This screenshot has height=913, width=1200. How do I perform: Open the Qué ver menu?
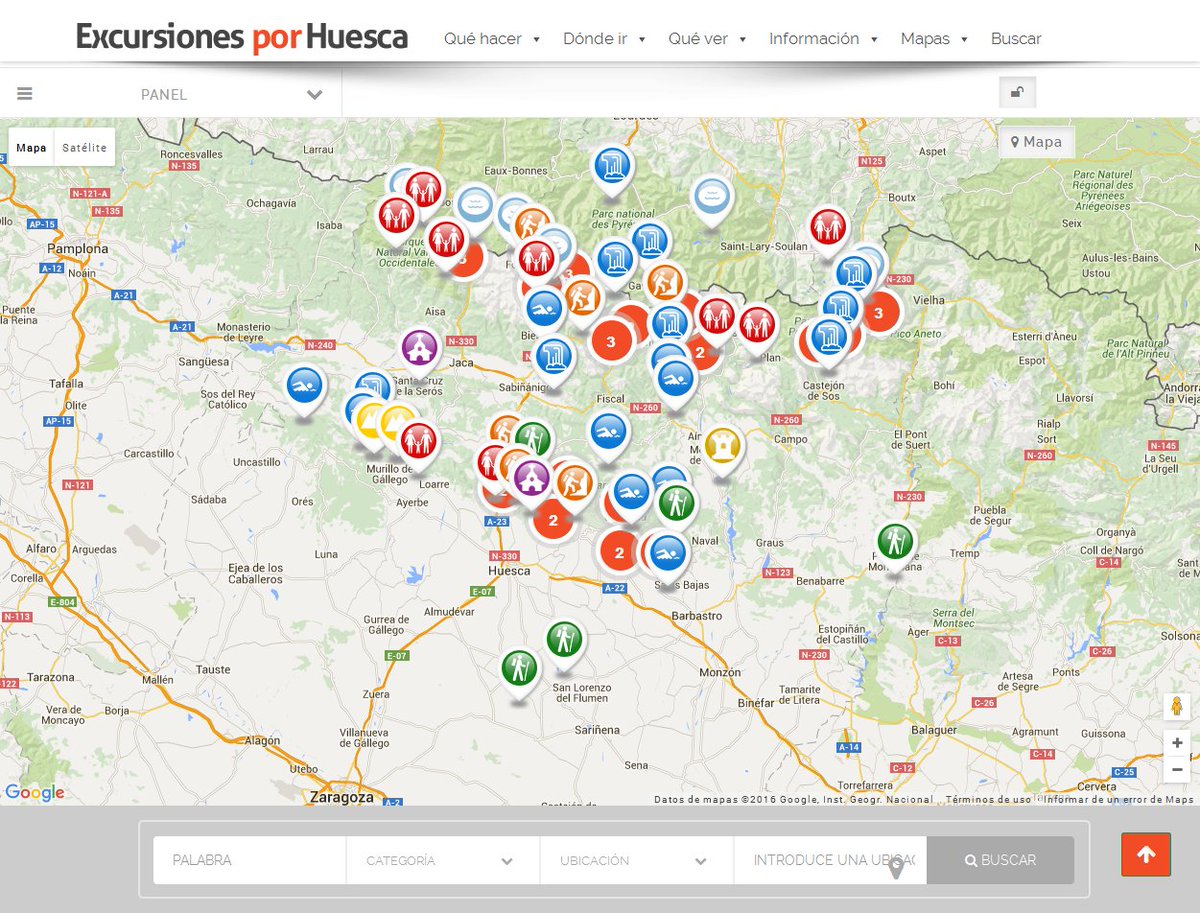coord(708,39)
